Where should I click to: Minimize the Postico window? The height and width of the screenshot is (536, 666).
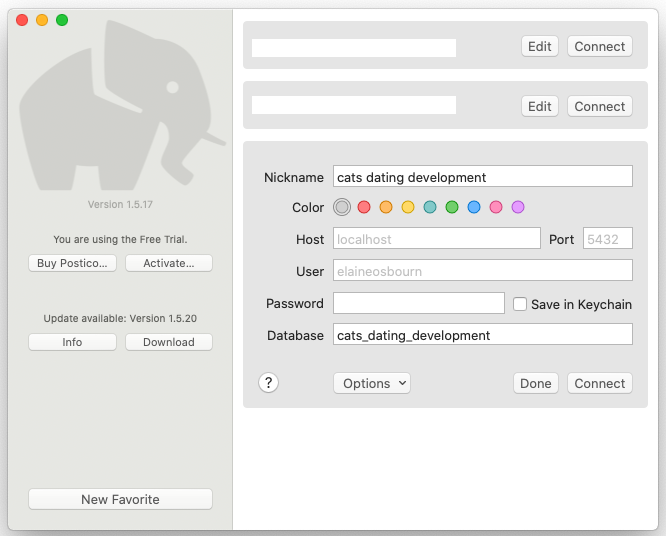42,20
